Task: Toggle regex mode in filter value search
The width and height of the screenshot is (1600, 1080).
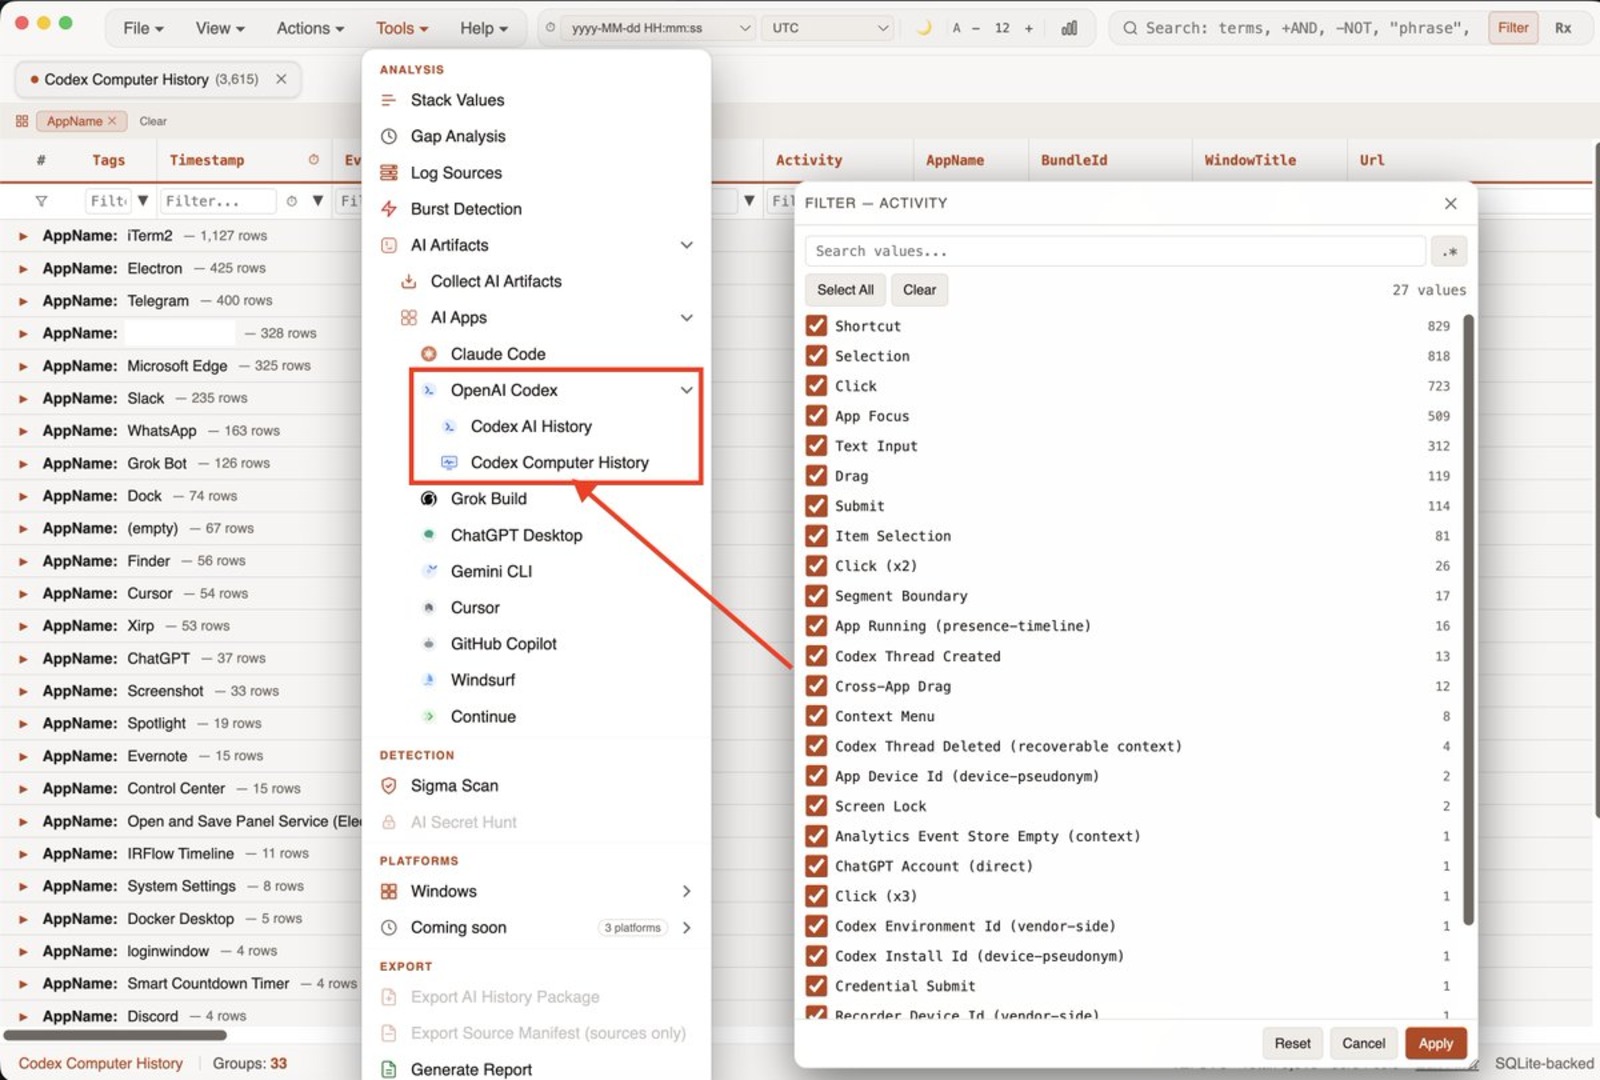Action: click(1449, 251)
